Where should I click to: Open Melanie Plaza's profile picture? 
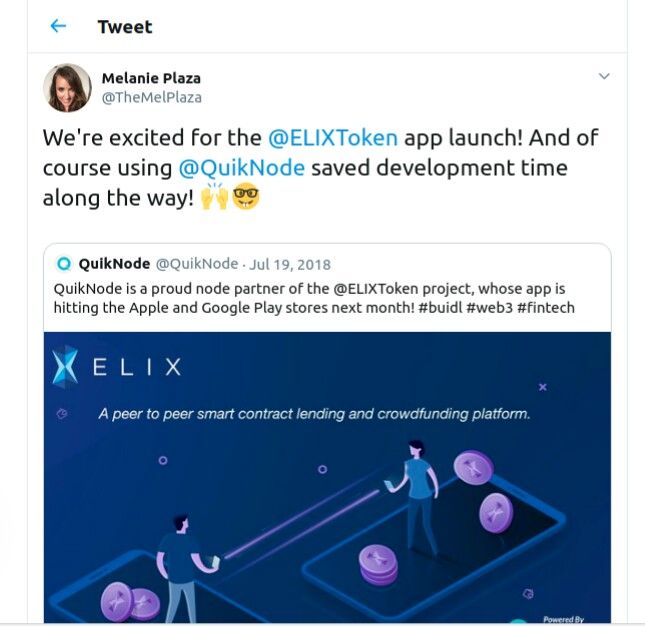pos(67,88)
